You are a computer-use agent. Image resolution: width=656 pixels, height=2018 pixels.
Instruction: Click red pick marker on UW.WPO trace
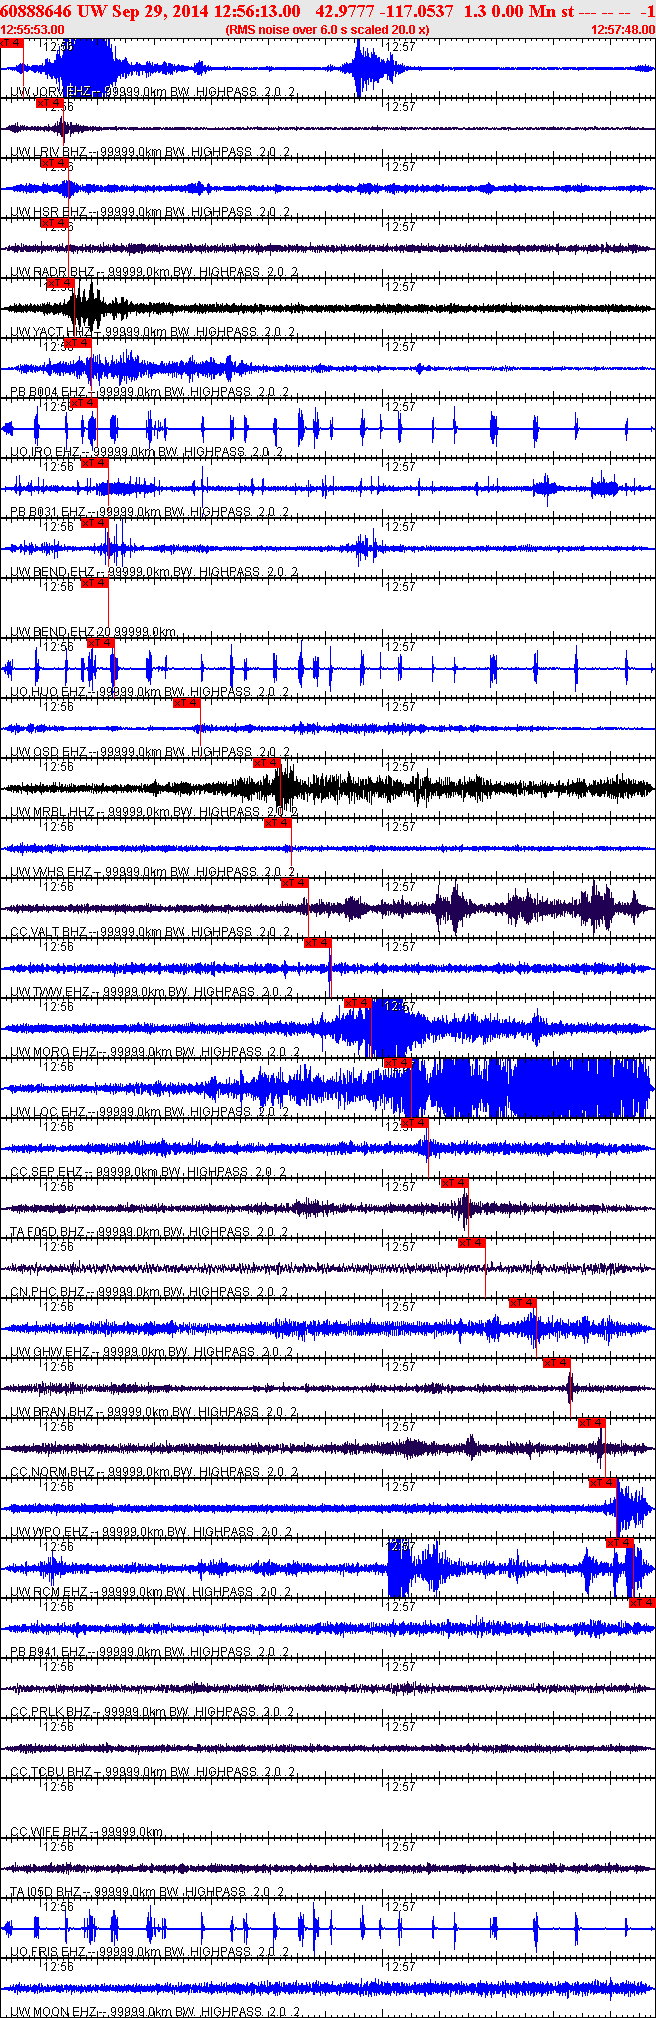click(x=603, y=1483)
